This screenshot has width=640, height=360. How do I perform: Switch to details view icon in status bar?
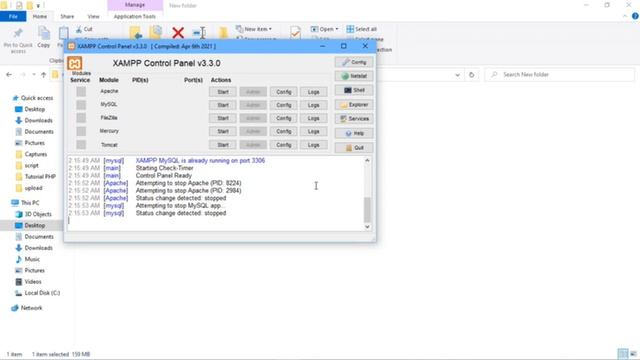click(623, 354)
